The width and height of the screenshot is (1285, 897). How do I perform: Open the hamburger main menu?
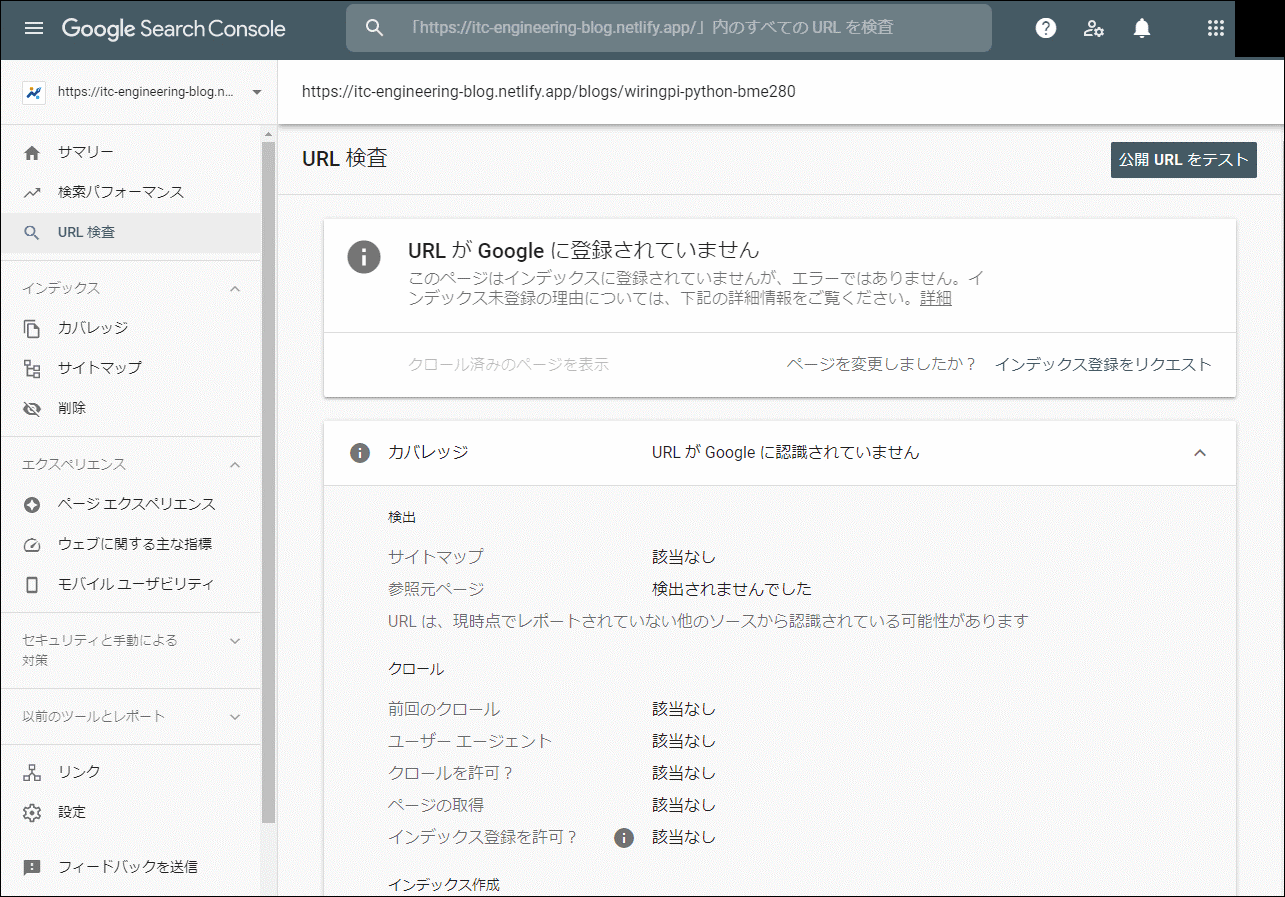pyautogui.click(x=34, y=28)
